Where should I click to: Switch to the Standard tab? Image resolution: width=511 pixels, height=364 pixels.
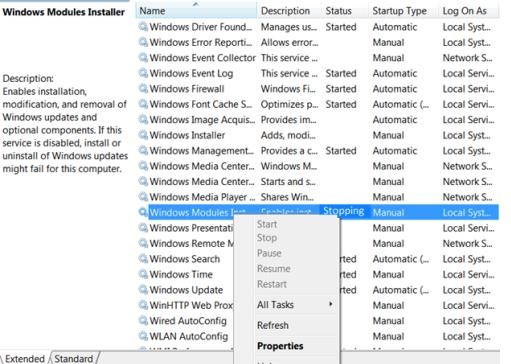[x=74, y=359]
